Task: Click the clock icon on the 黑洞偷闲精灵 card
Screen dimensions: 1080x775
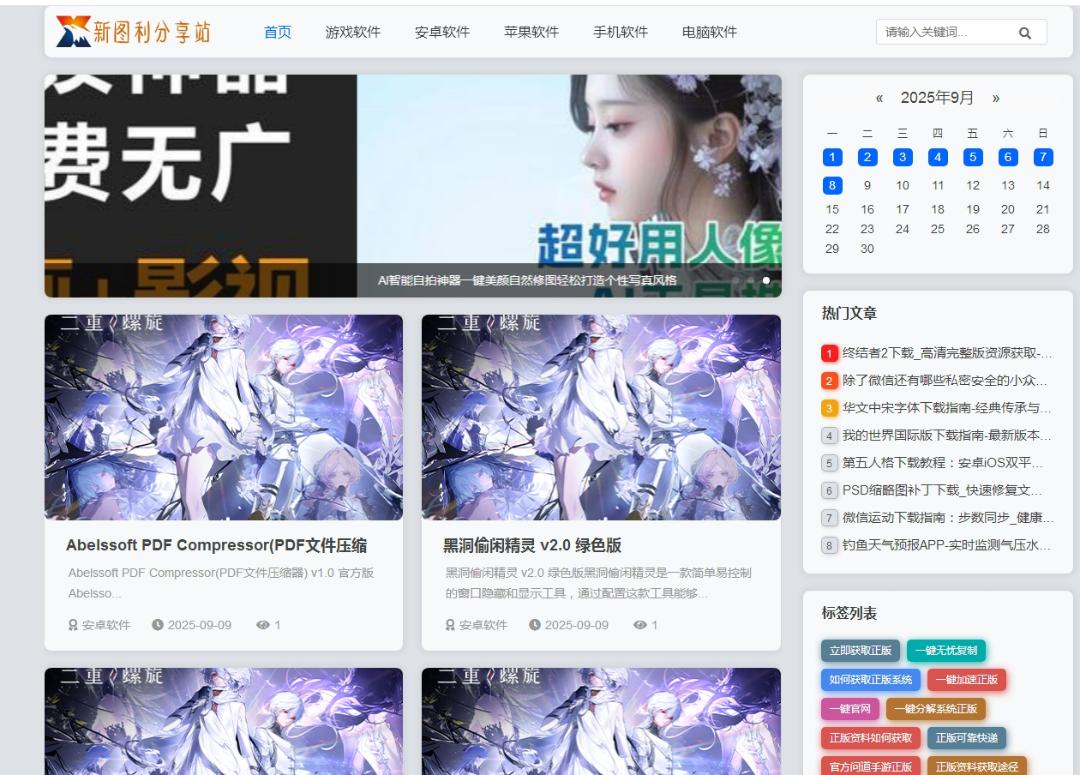Action: coord(534,625)
